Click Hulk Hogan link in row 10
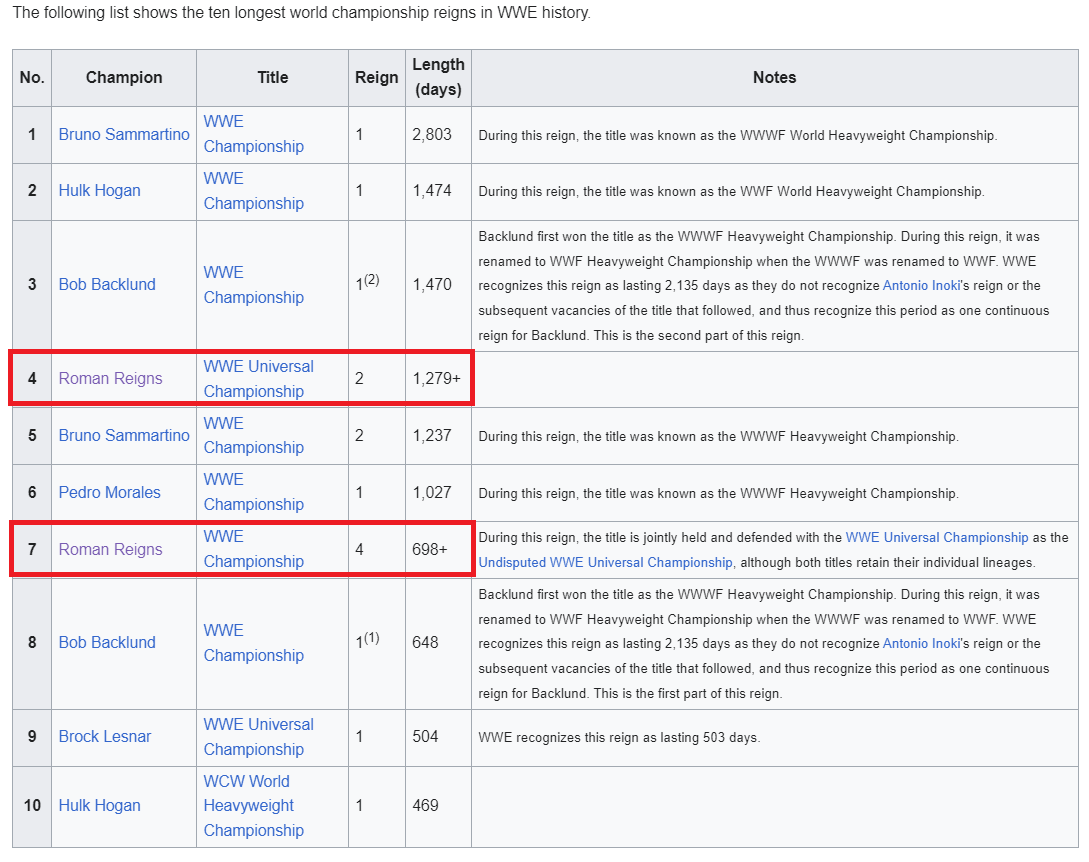The width and height of the screenshot is (1089, 862). click(99, 805)
